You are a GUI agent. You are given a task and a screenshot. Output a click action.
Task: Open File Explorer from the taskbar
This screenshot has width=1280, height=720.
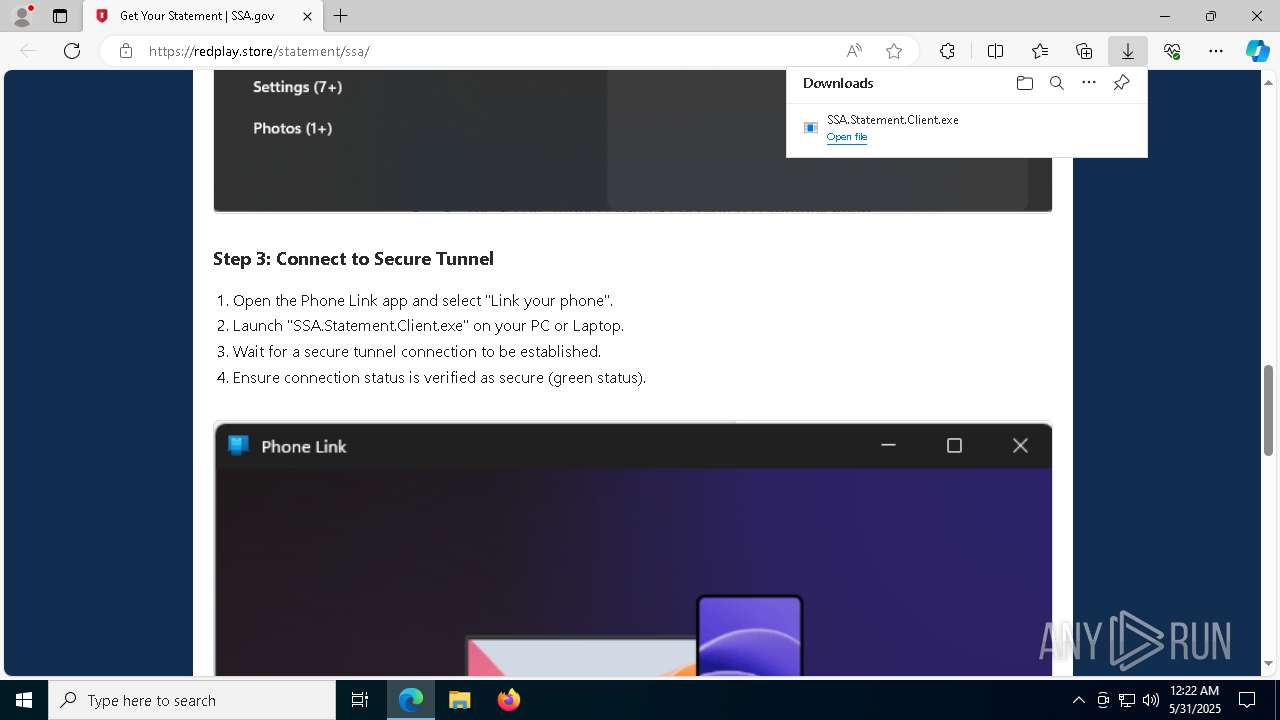pyautogui.click(x=459, y=700)
